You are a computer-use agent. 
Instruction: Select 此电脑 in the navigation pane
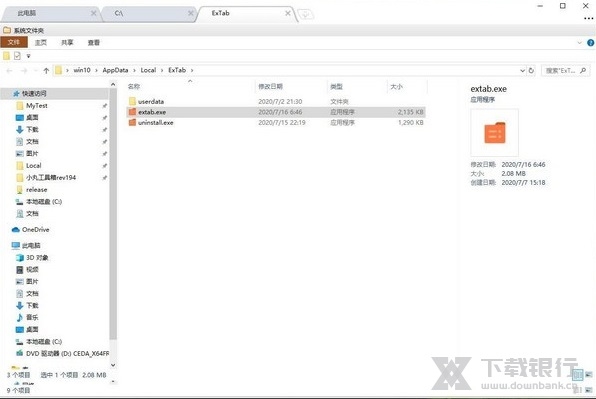pyautogui.click(x=31, y=245)
